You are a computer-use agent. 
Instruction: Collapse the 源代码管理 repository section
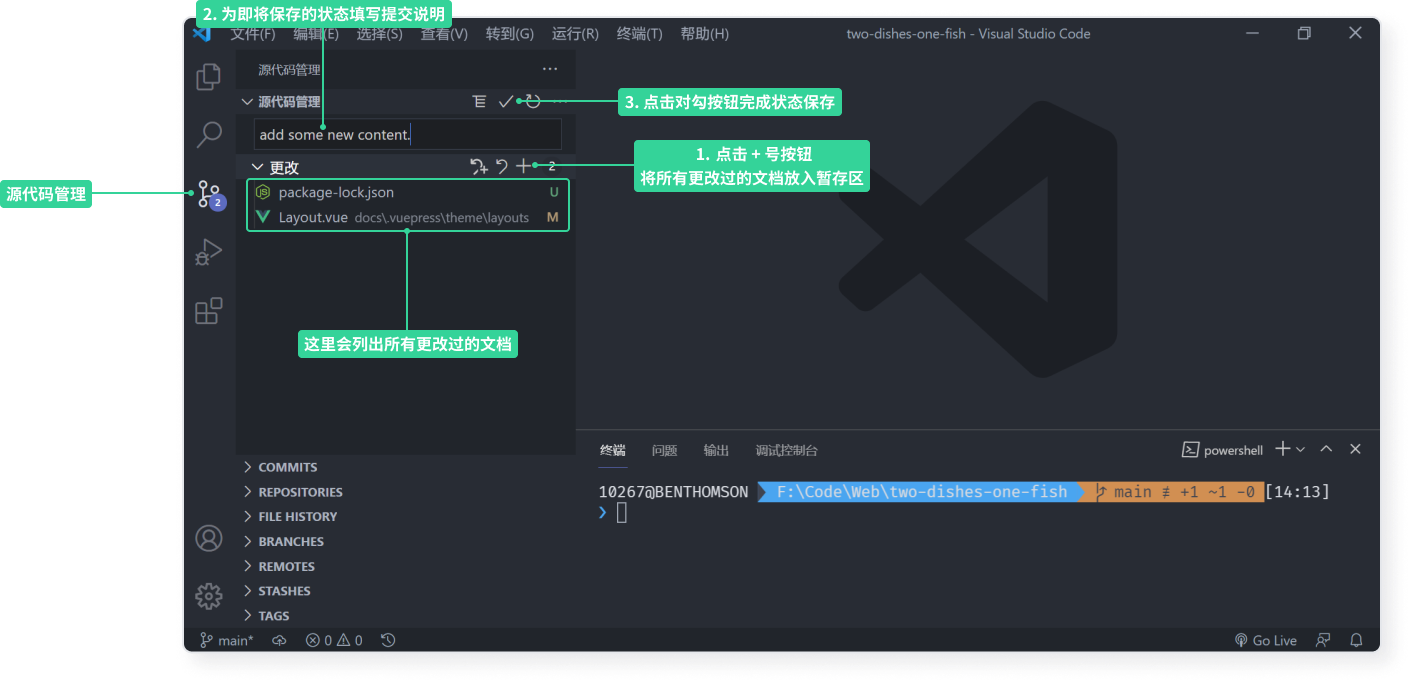(x=247, y=102)
